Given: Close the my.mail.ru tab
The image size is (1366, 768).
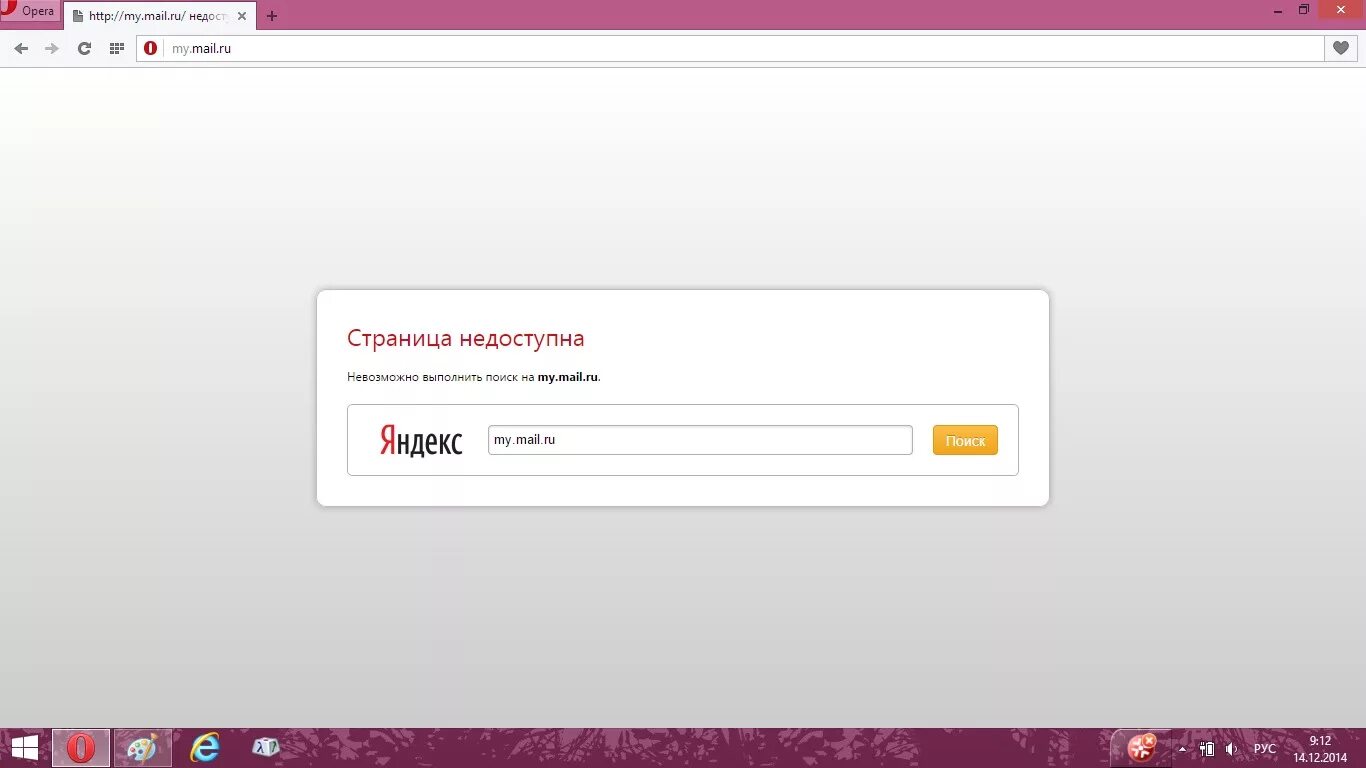Looking at the screenshot, I should coord(241,16).
